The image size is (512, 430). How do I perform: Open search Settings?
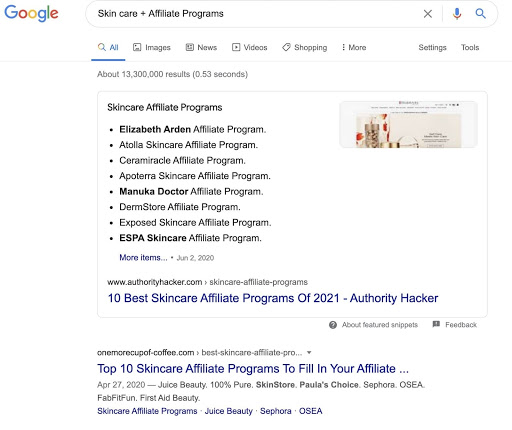click(432, 48)
